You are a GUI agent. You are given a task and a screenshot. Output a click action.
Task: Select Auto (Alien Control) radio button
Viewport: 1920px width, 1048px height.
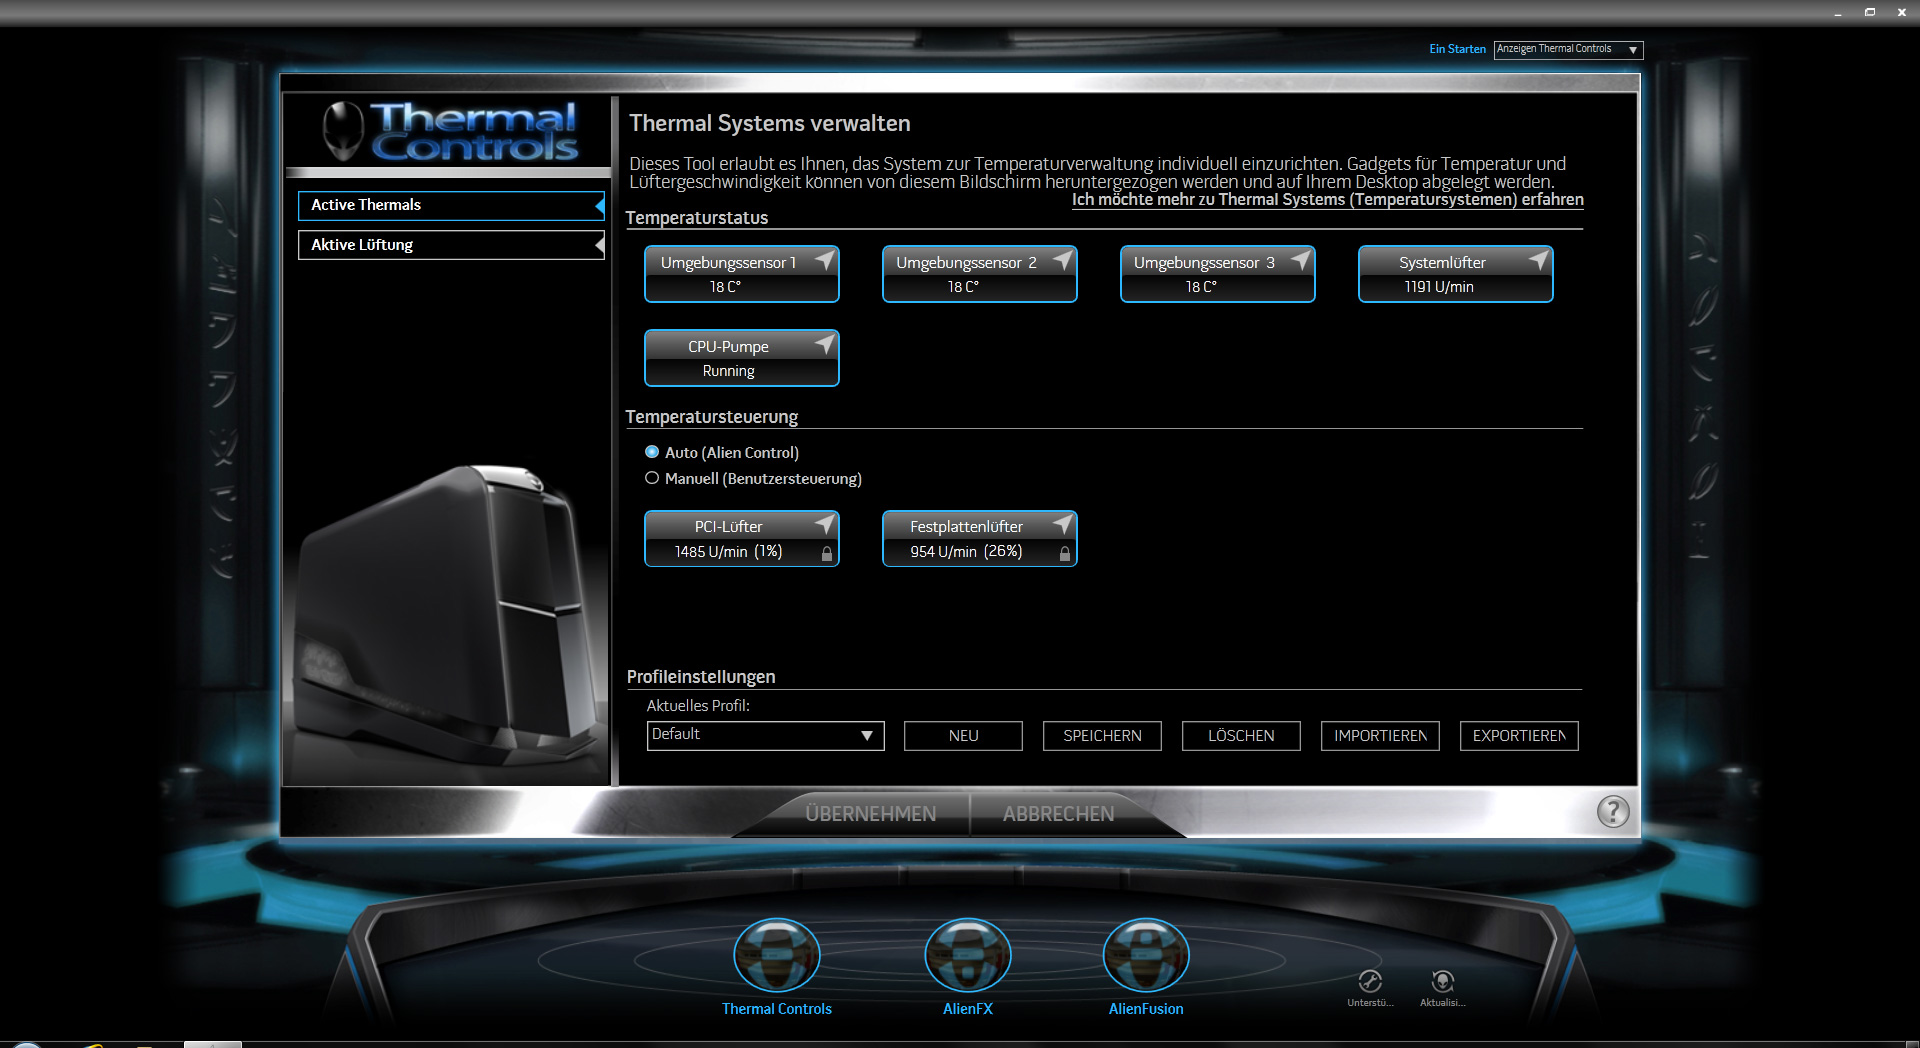(652, 452)
